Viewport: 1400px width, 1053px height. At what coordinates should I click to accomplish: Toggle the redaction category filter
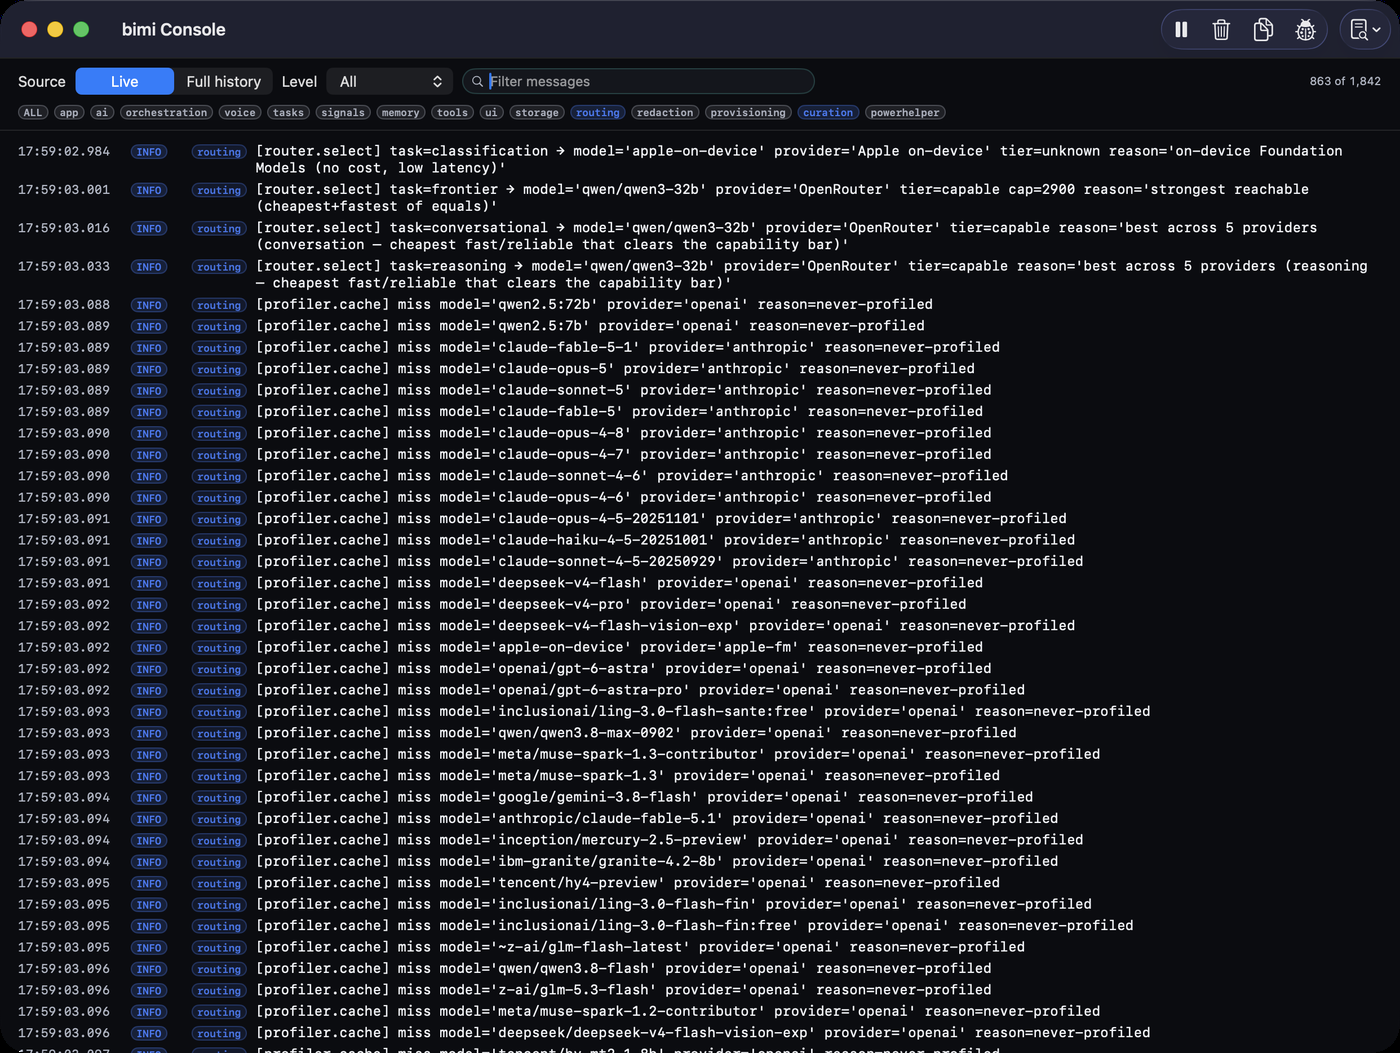[x=665, y=113]
